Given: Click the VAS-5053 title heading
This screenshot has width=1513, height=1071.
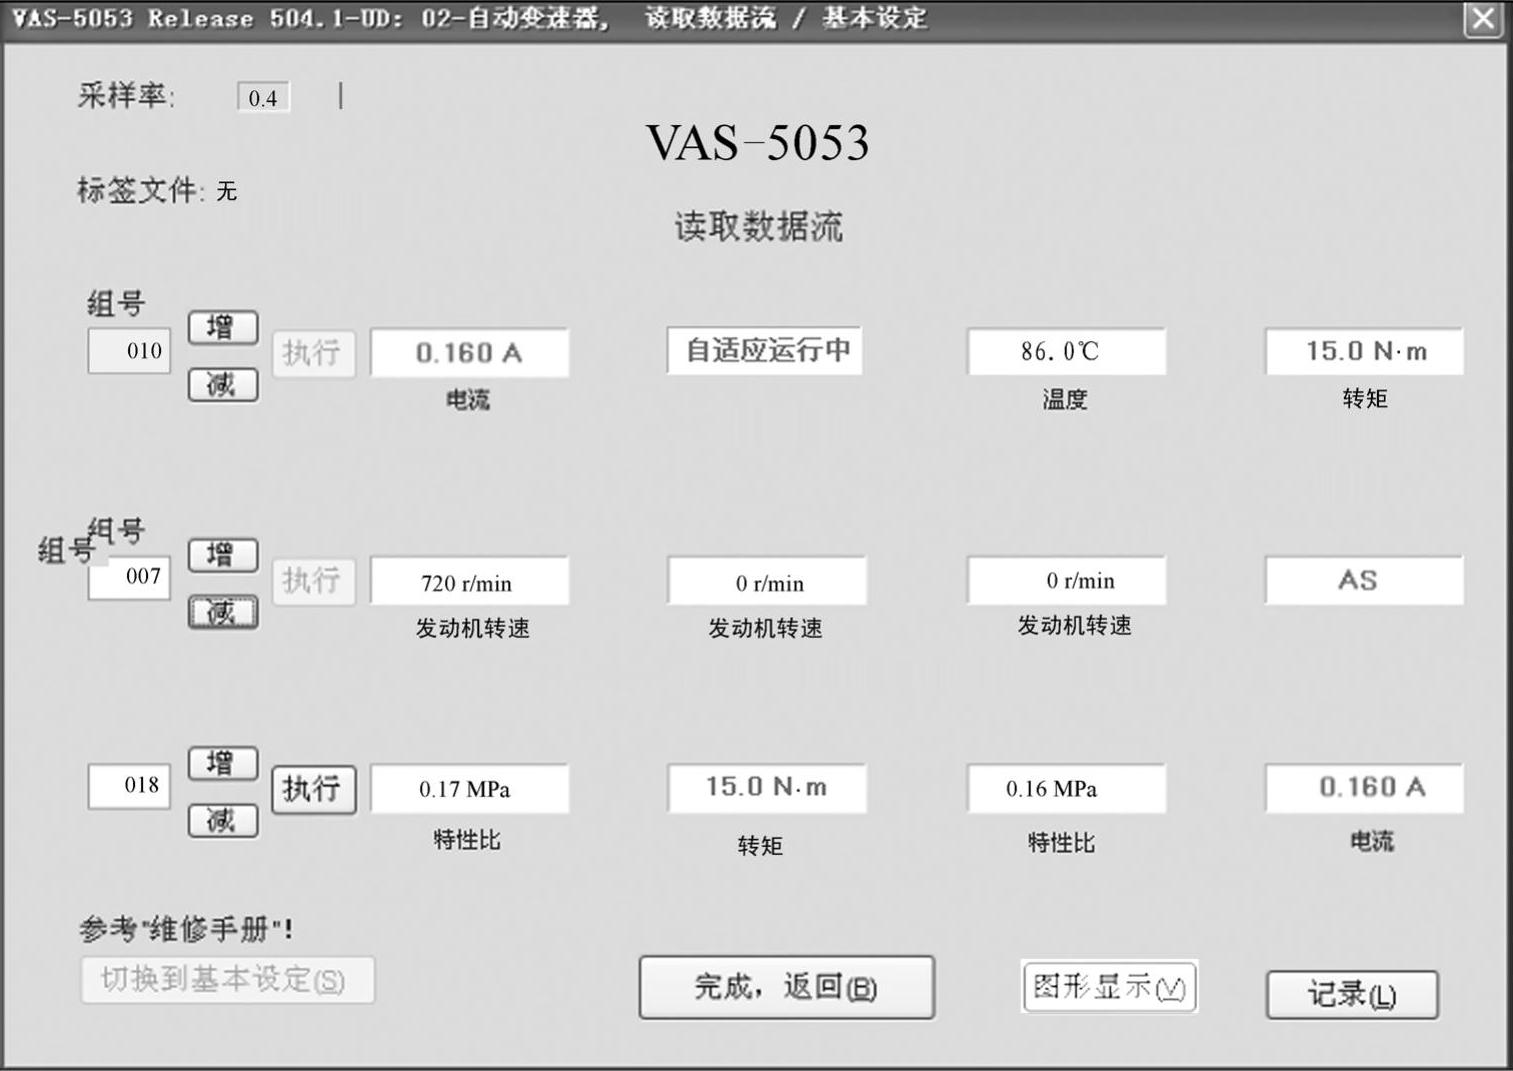Looking at the screenshot, I should (x=757, y=143).
